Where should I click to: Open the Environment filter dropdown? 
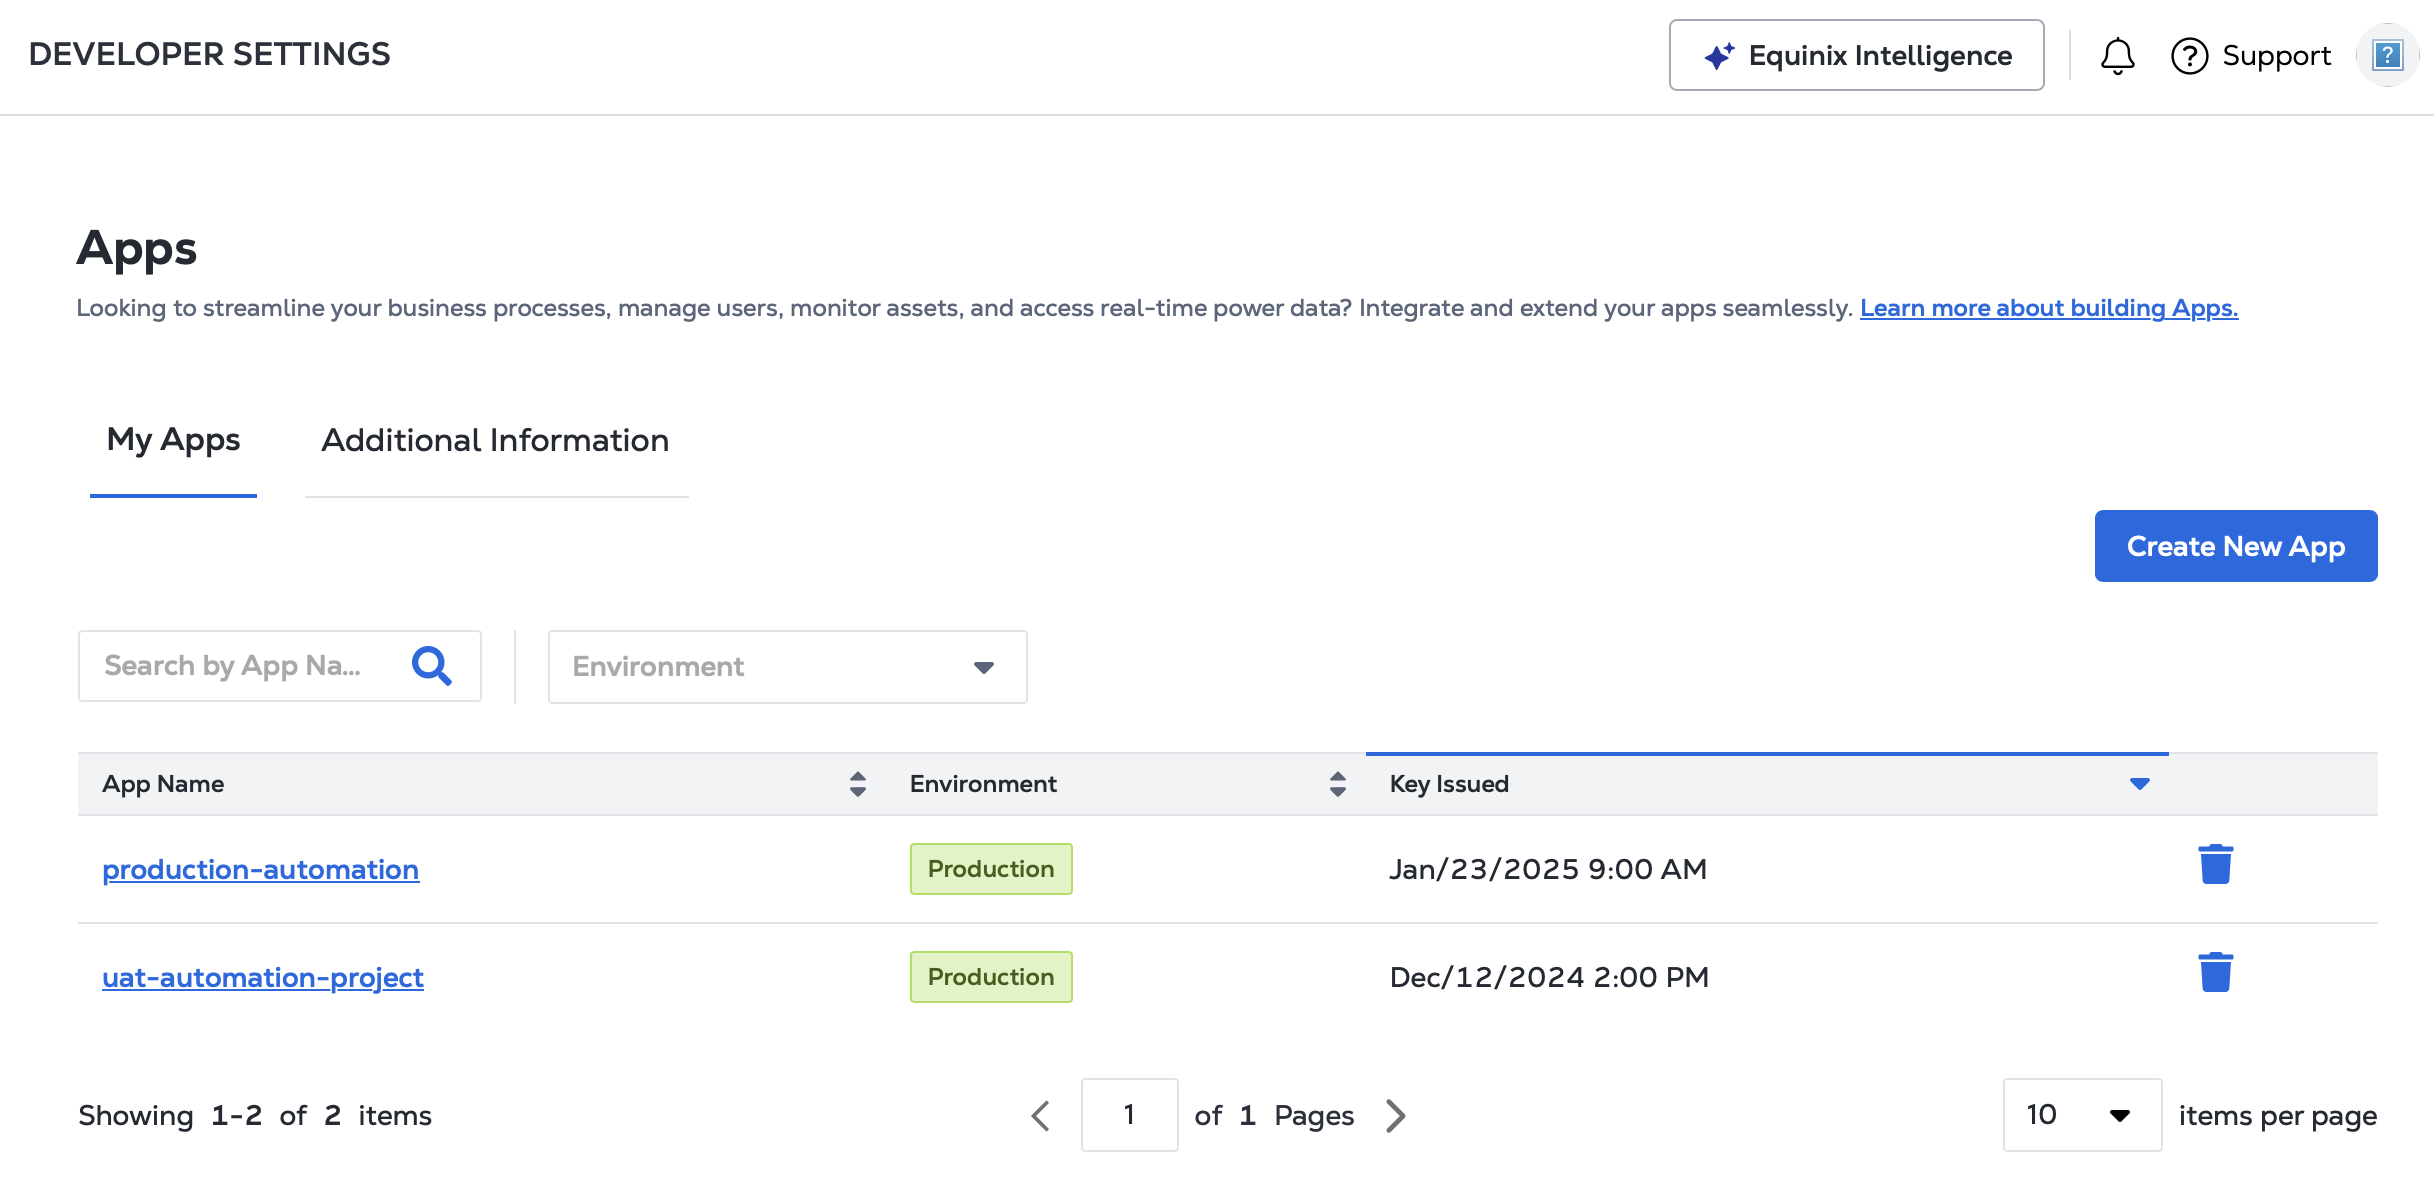787,667
